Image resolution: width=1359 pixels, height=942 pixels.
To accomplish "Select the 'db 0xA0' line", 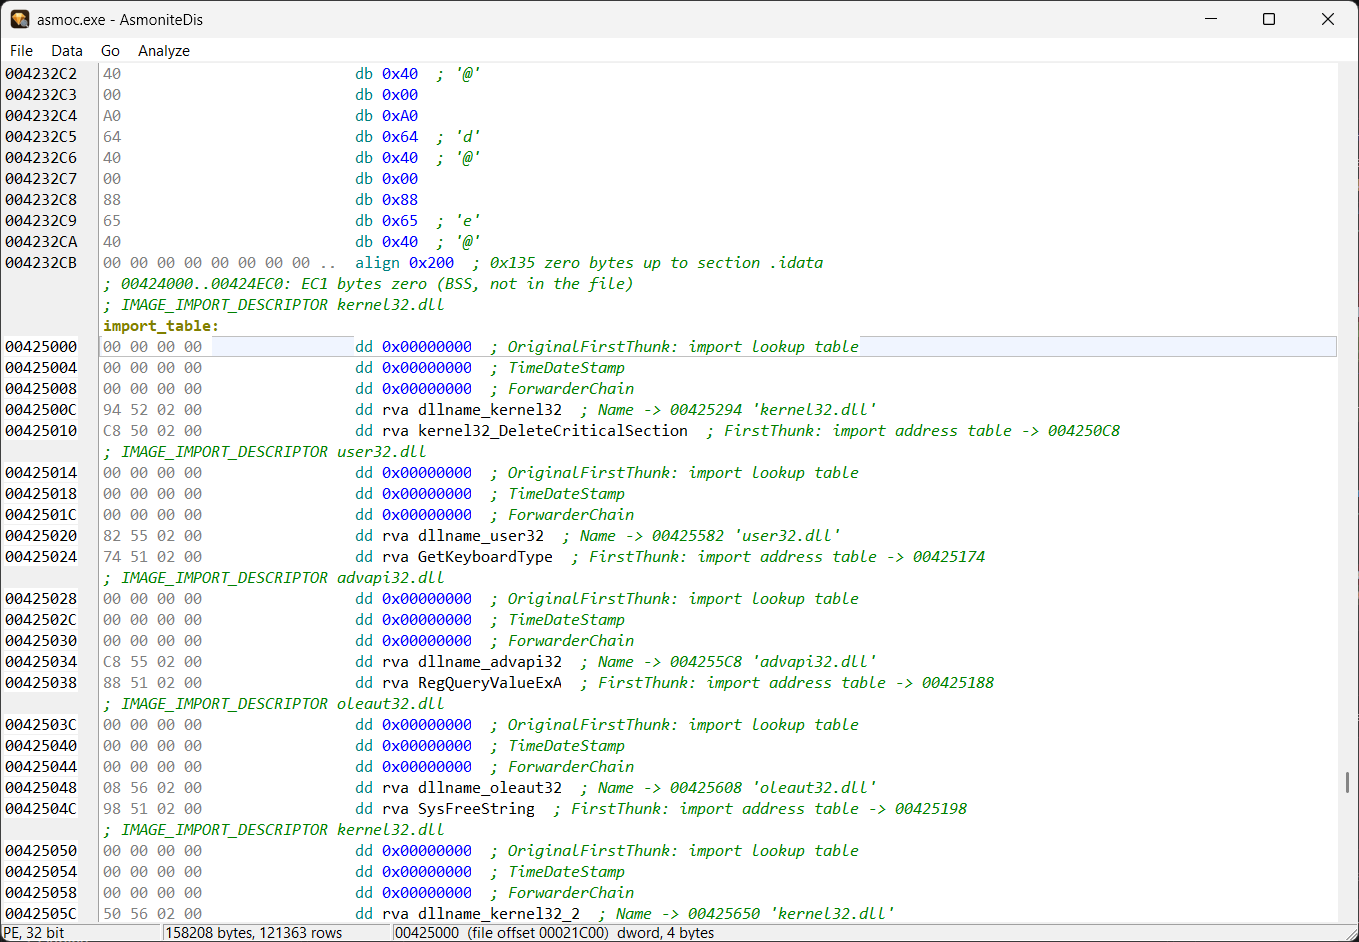I will pos(668,116).
